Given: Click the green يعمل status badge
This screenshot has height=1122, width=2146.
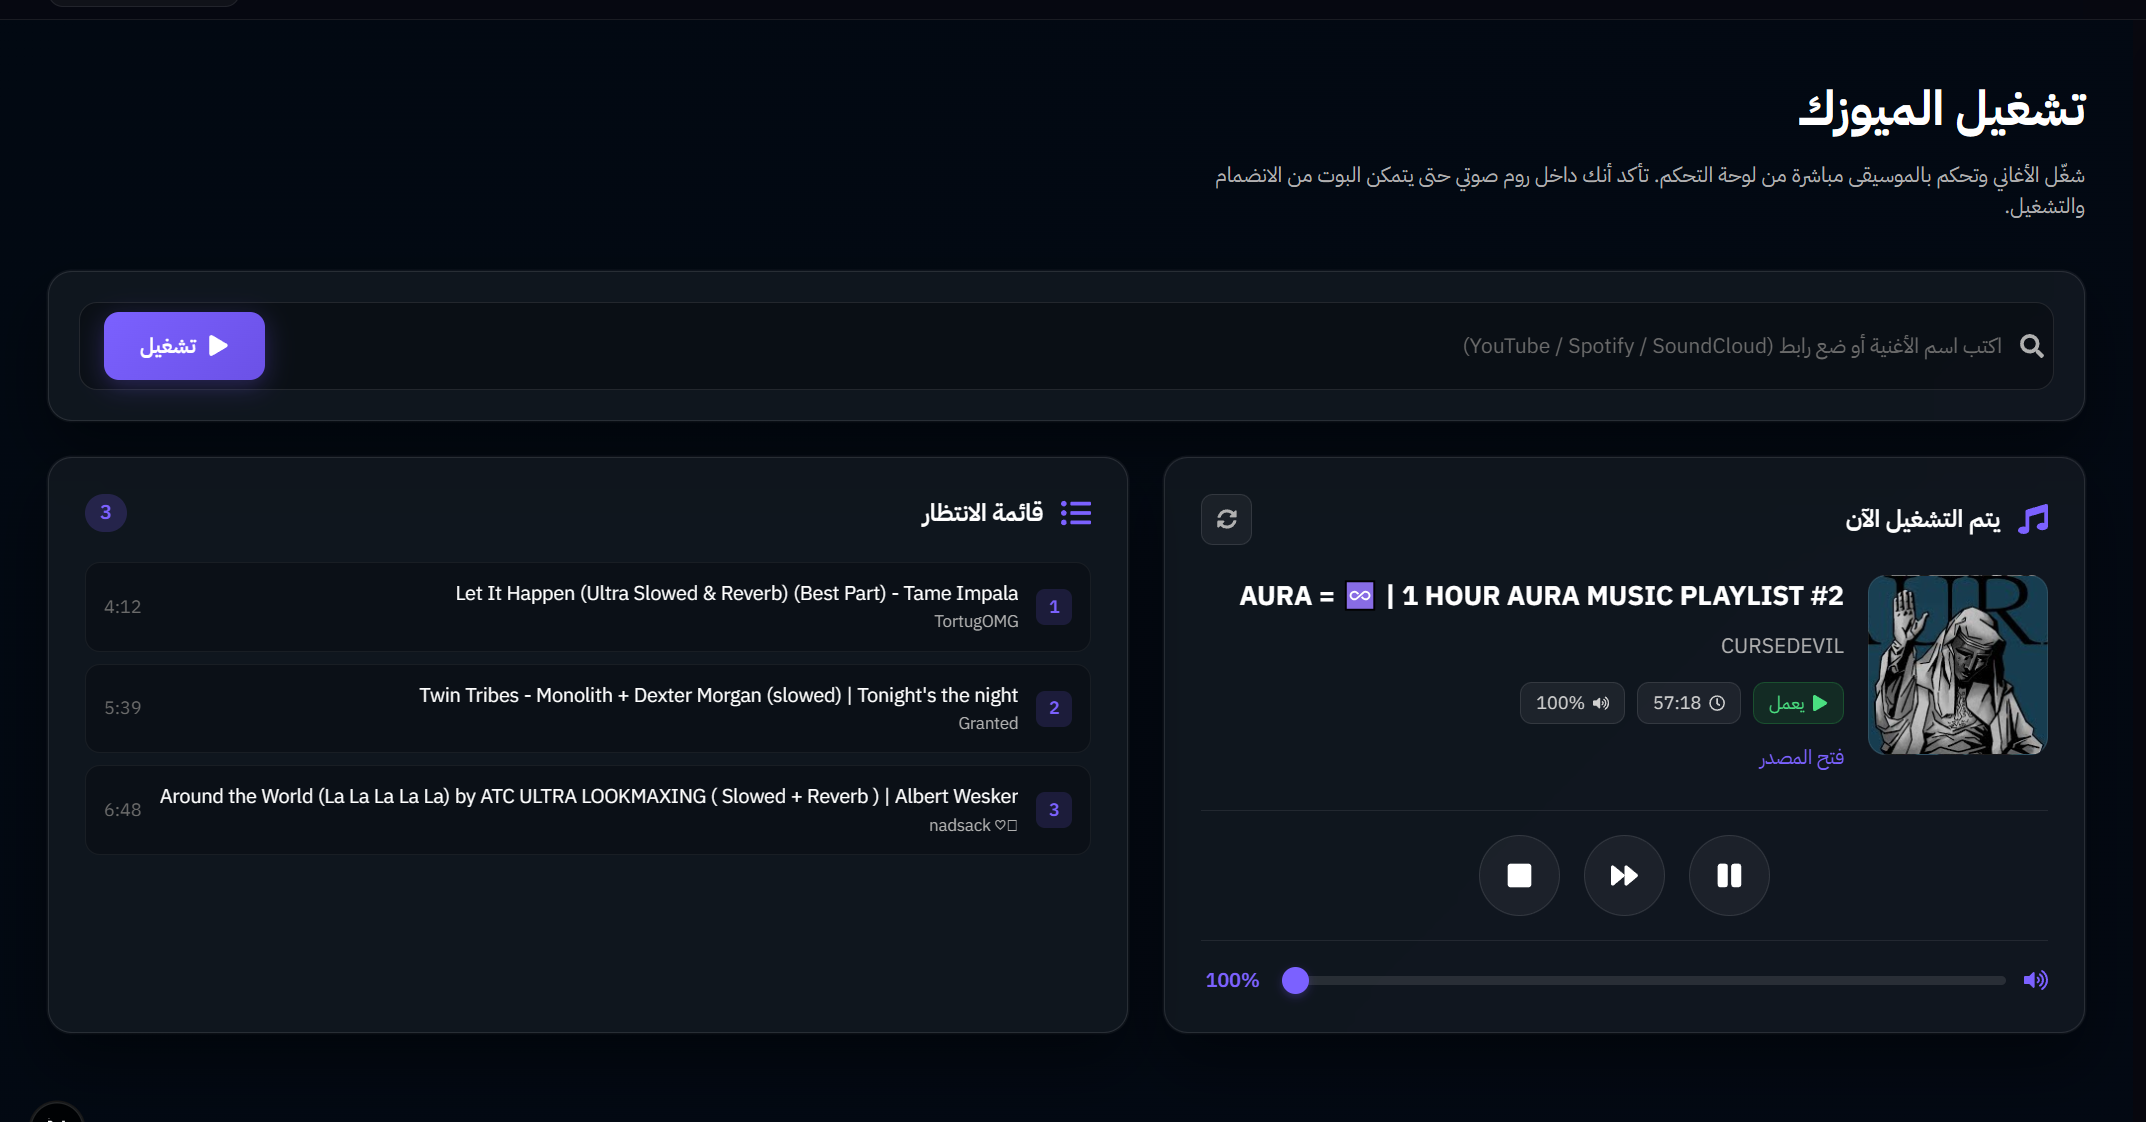Looking at the screenshot, I should (1798, 703).
